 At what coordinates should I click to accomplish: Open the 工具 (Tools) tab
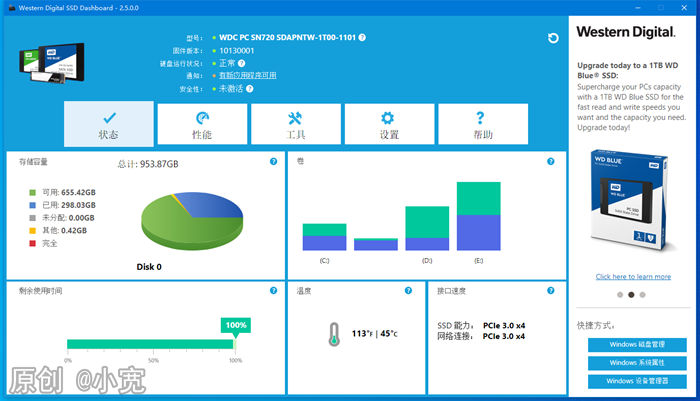tap(296, 124)
